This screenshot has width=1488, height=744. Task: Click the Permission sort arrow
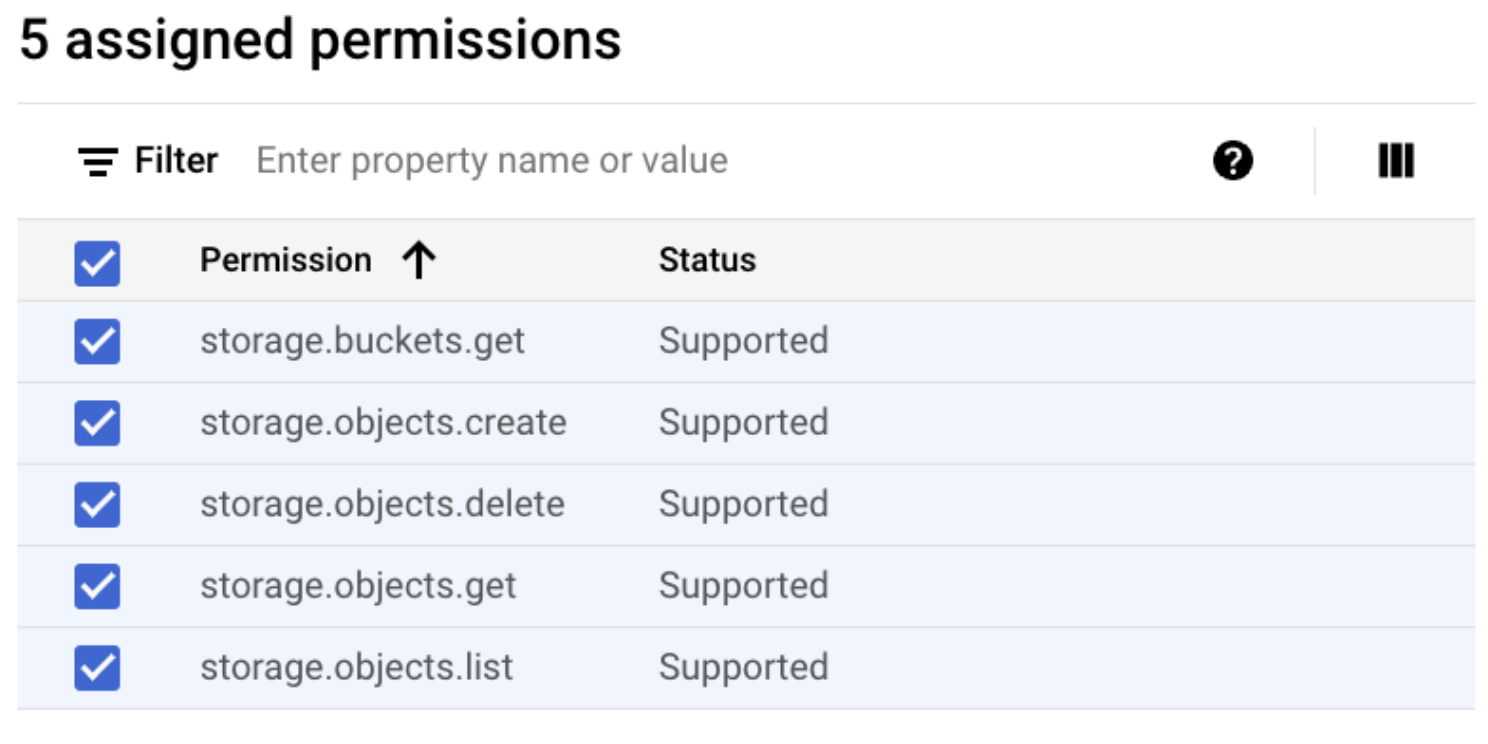(x=419, y=261)
